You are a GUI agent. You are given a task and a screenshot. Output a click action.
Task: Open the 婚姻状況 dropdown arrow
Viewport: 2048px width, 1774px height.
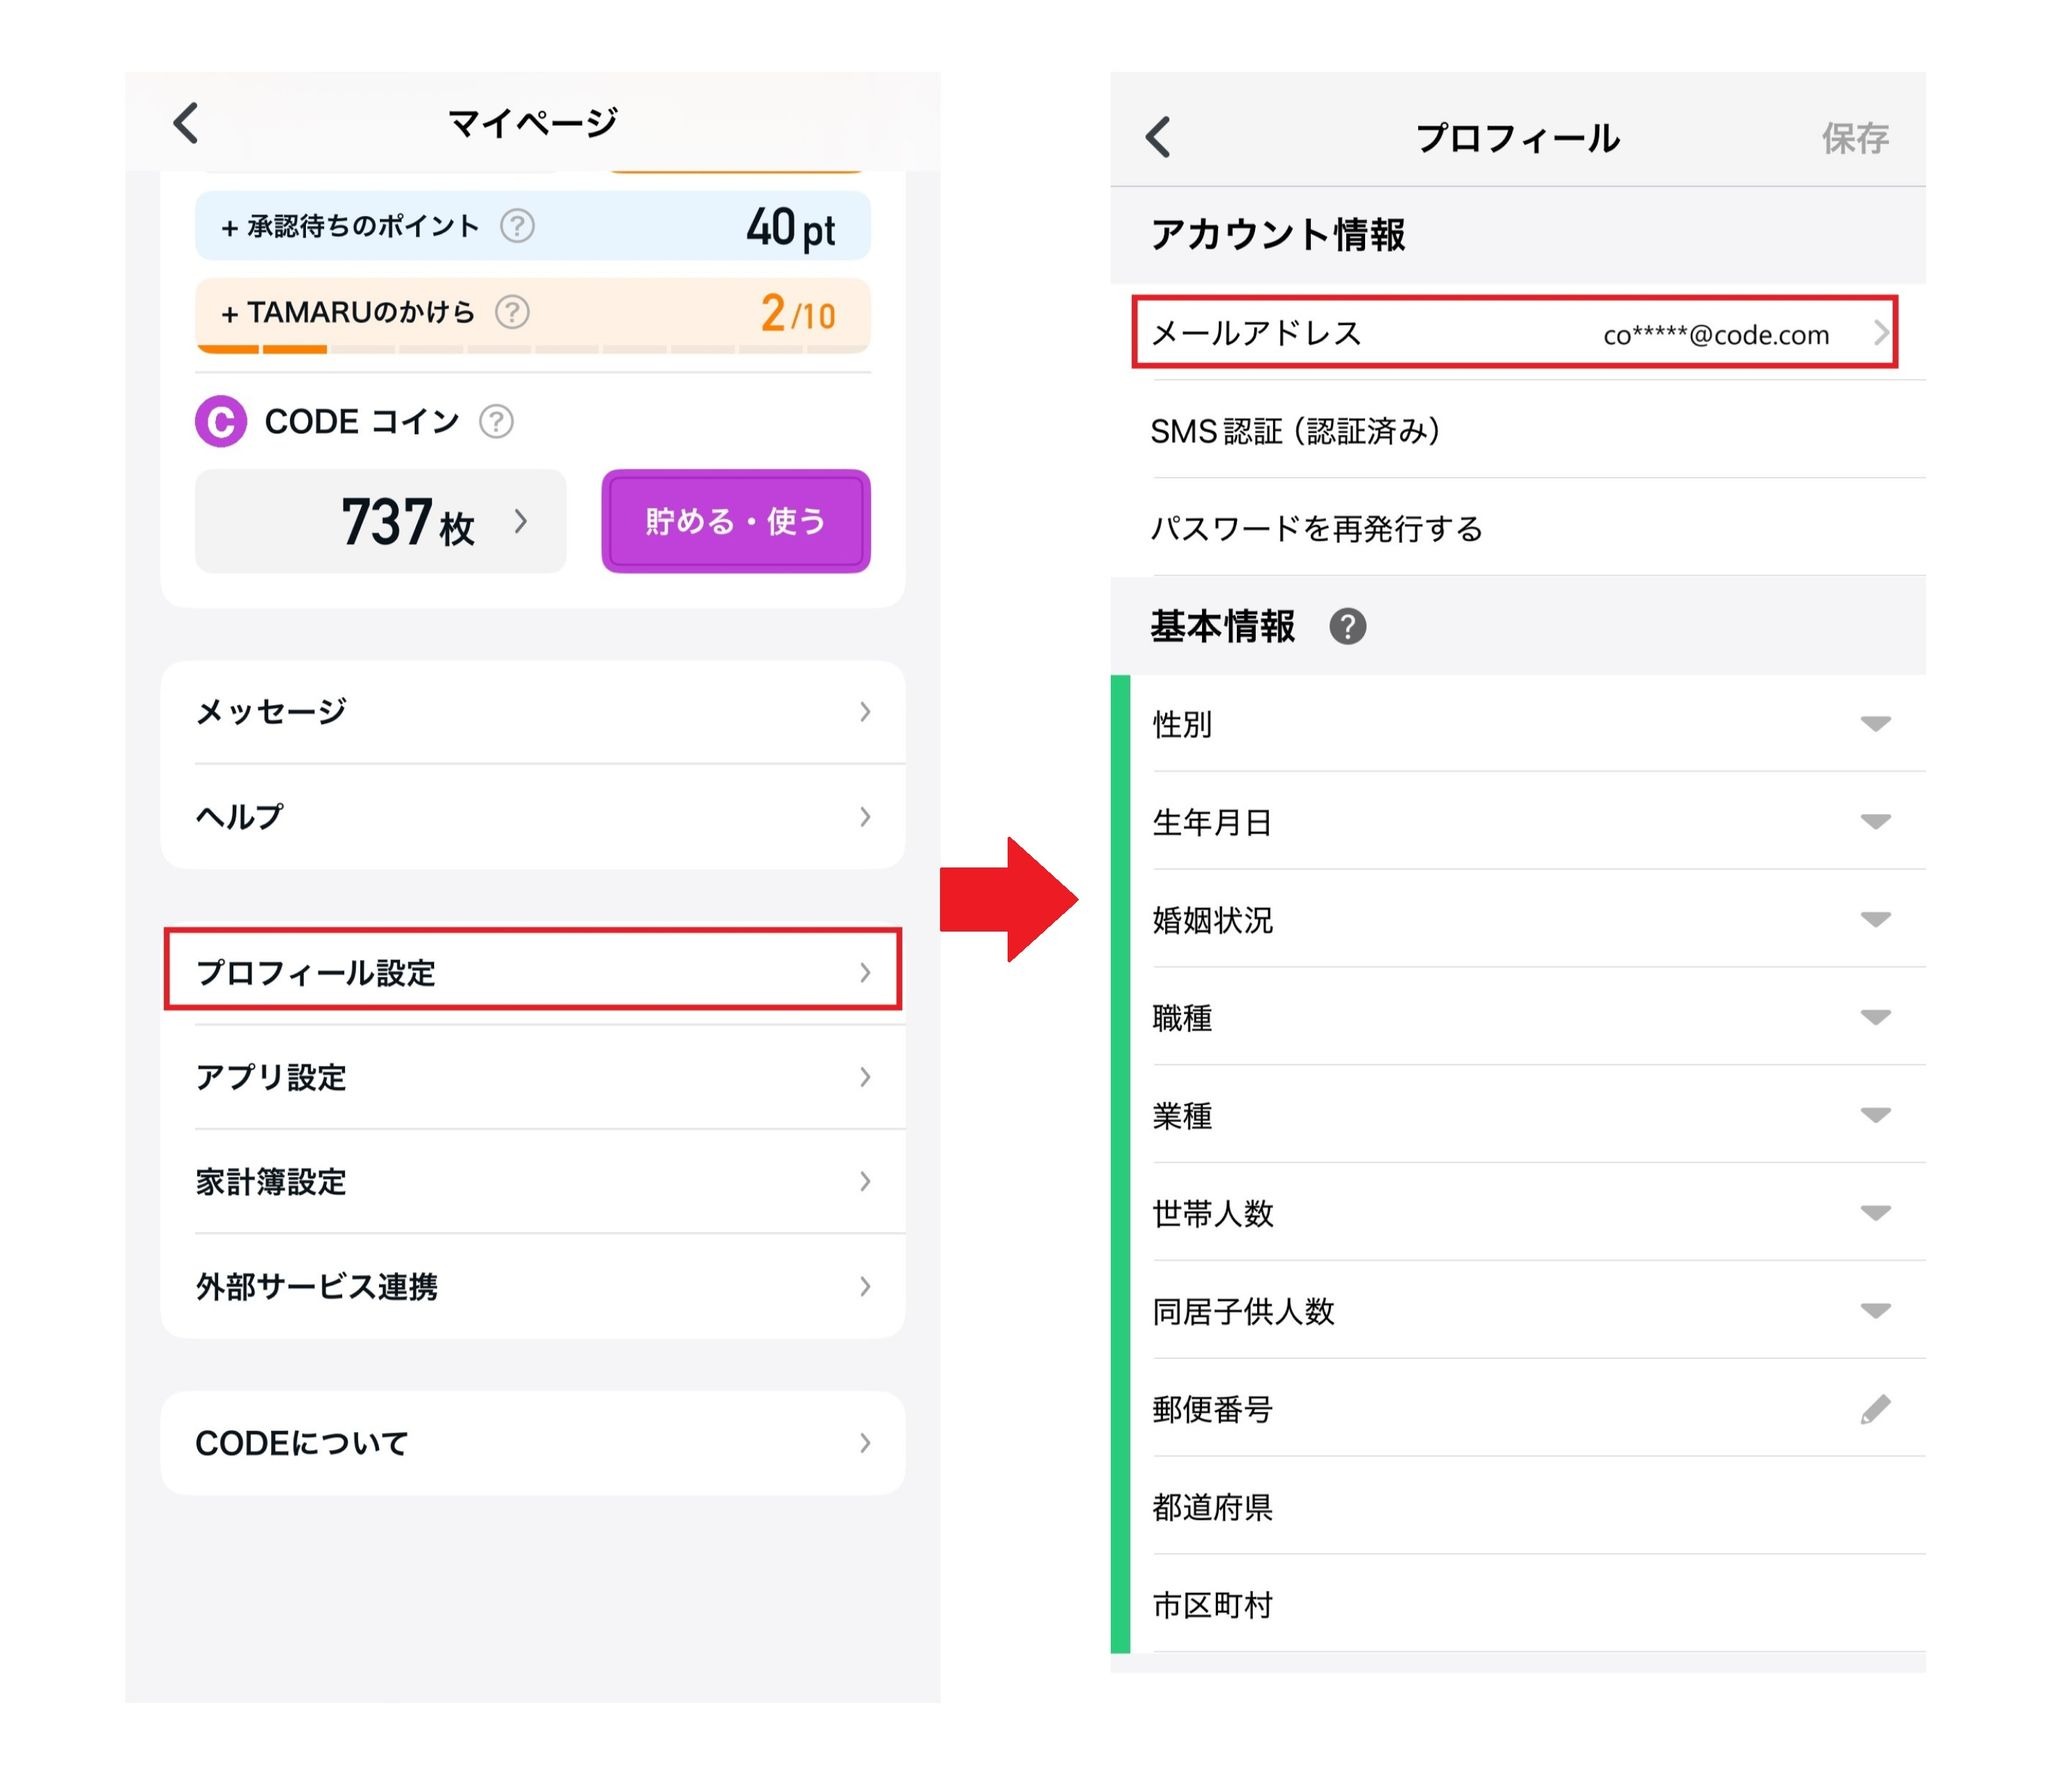coord(1875,919)
